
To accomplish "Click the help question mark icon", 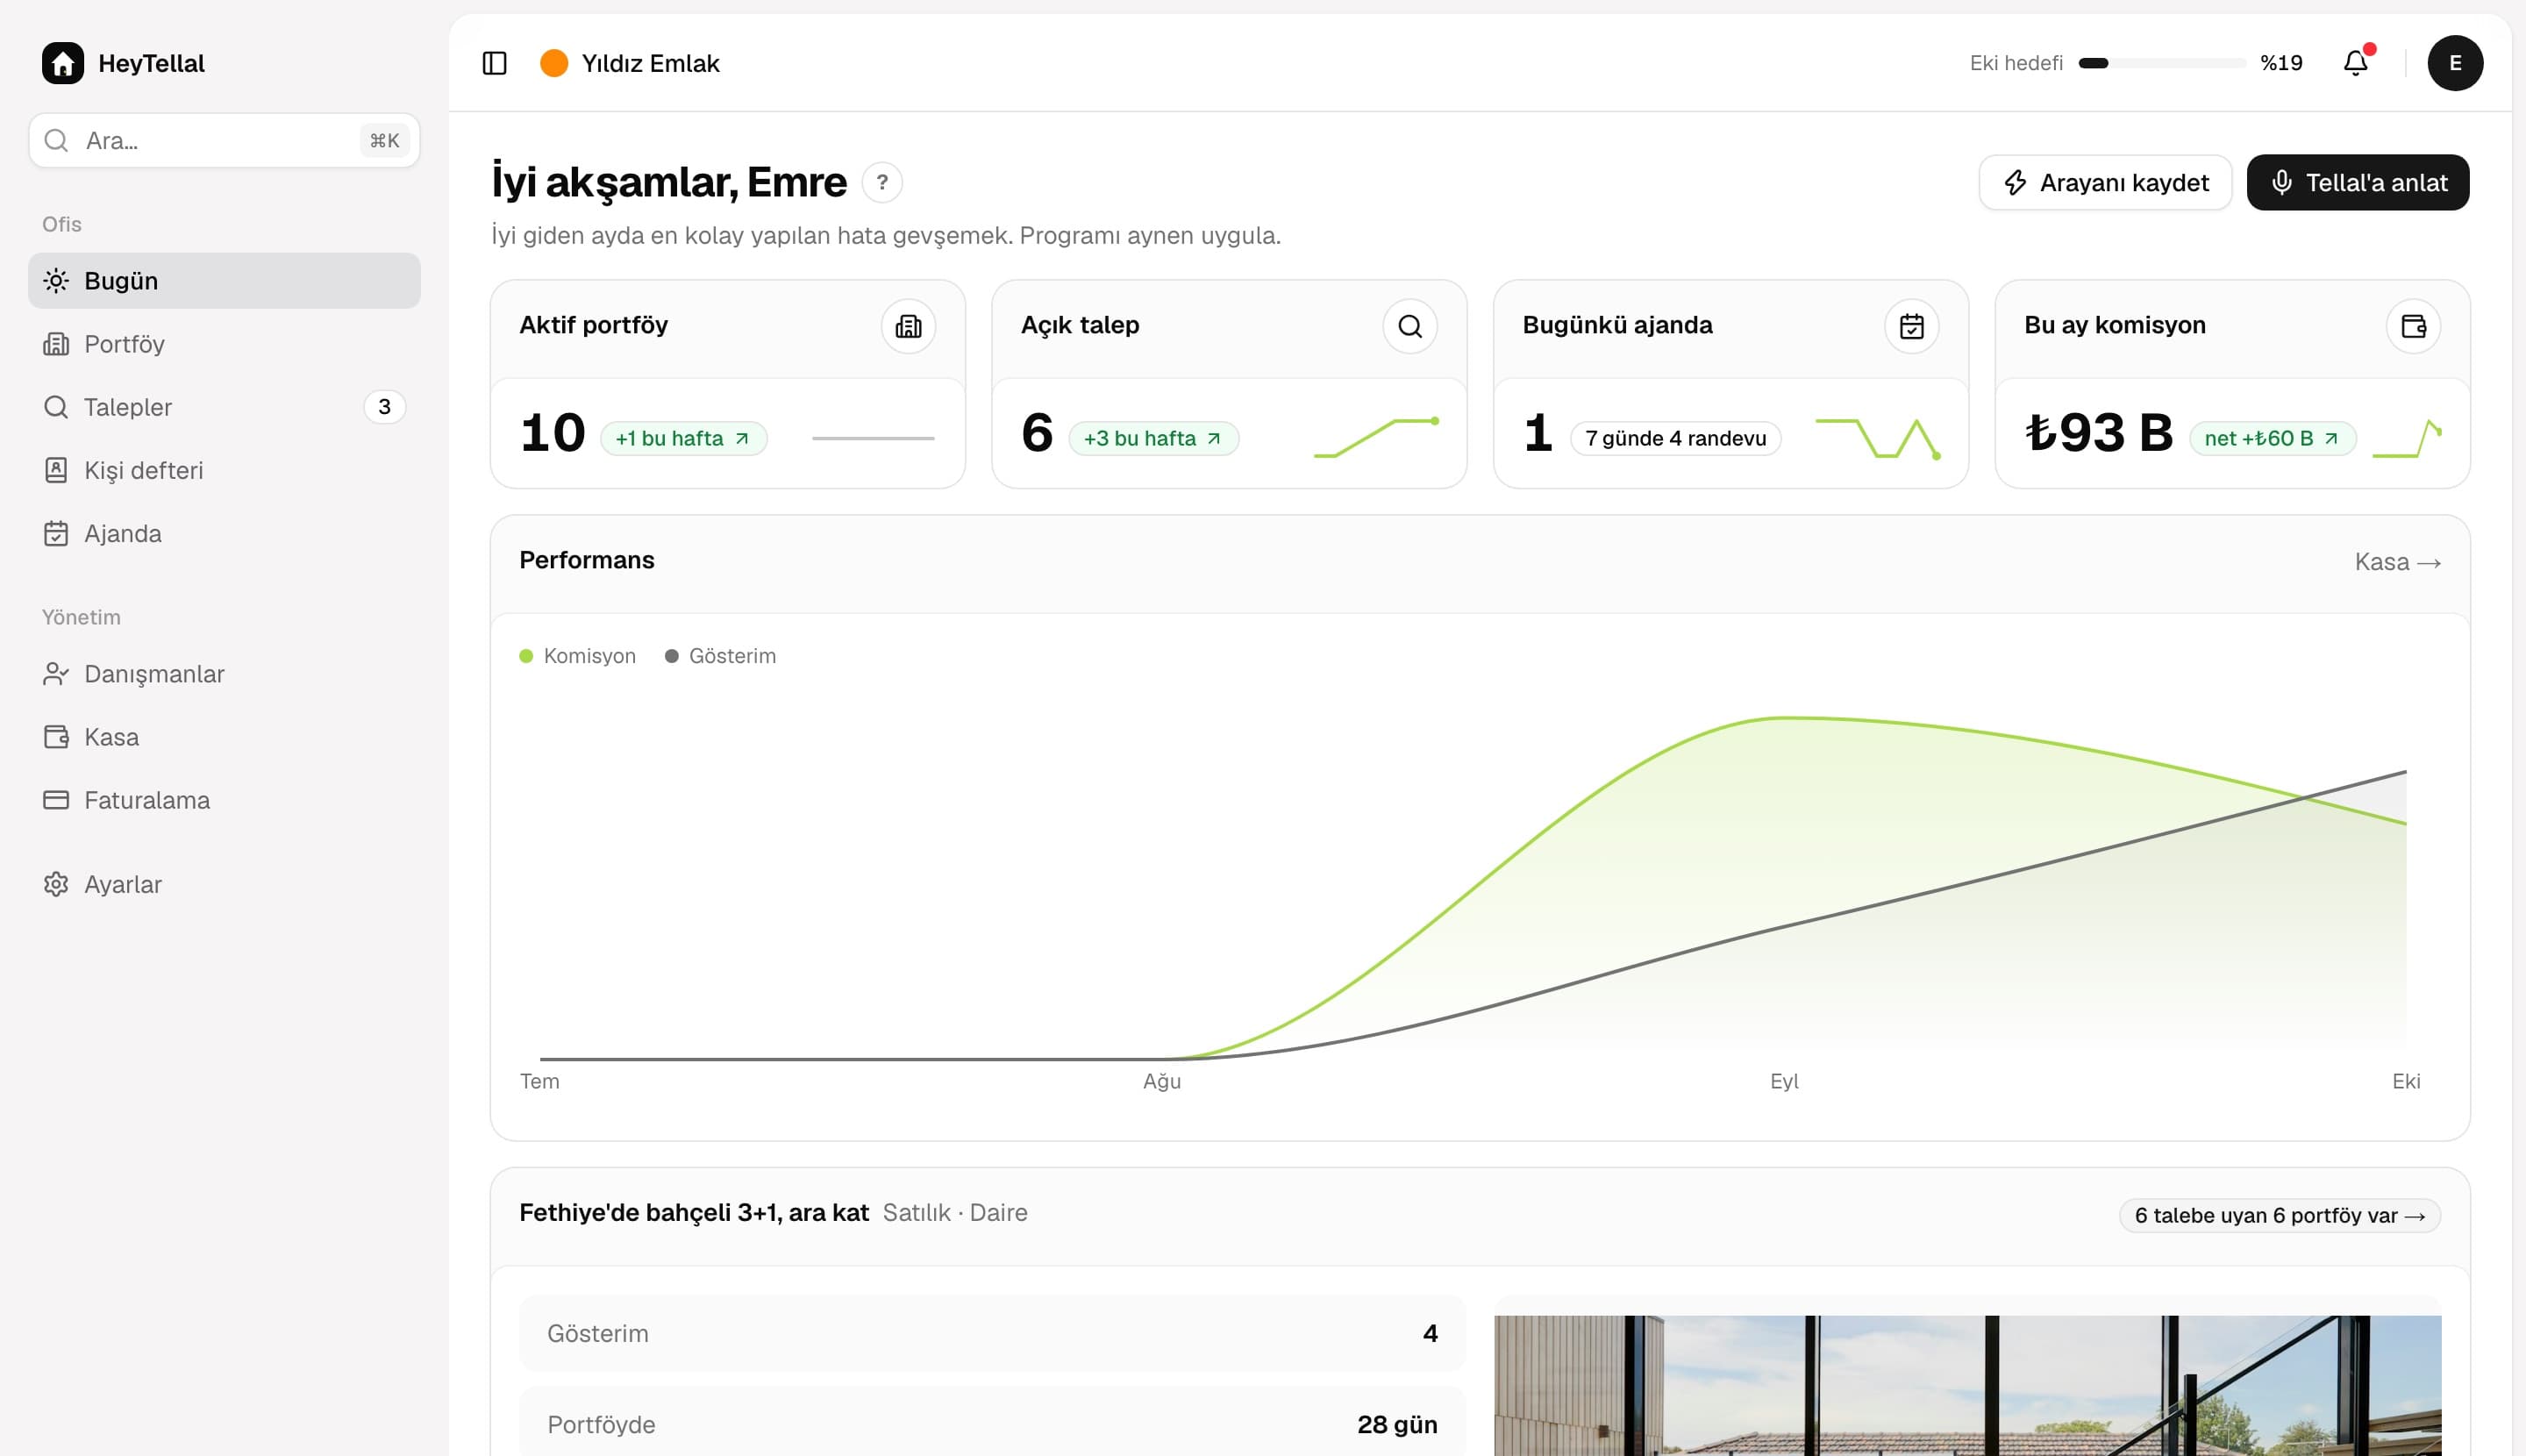I will coord(882,182).
